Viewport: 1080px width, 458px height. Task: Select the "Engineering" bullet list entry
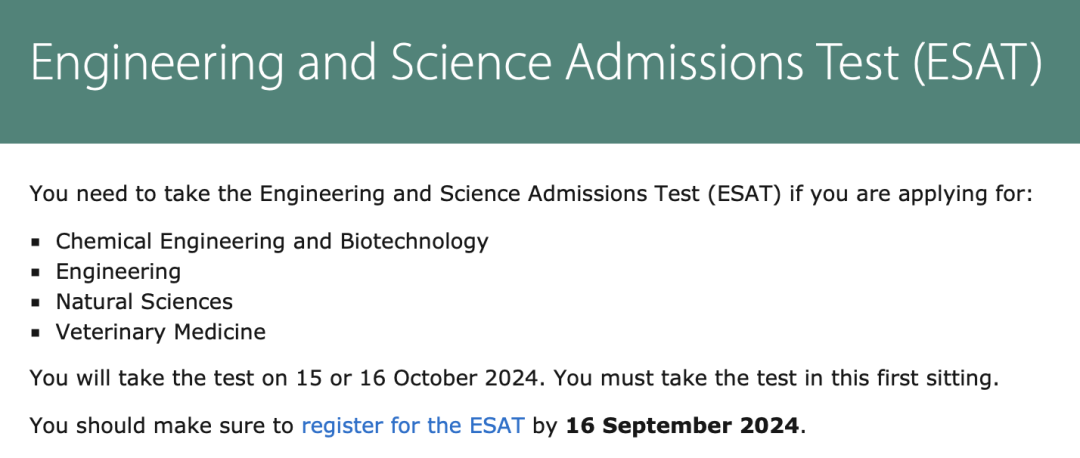[x=118, y=271]
